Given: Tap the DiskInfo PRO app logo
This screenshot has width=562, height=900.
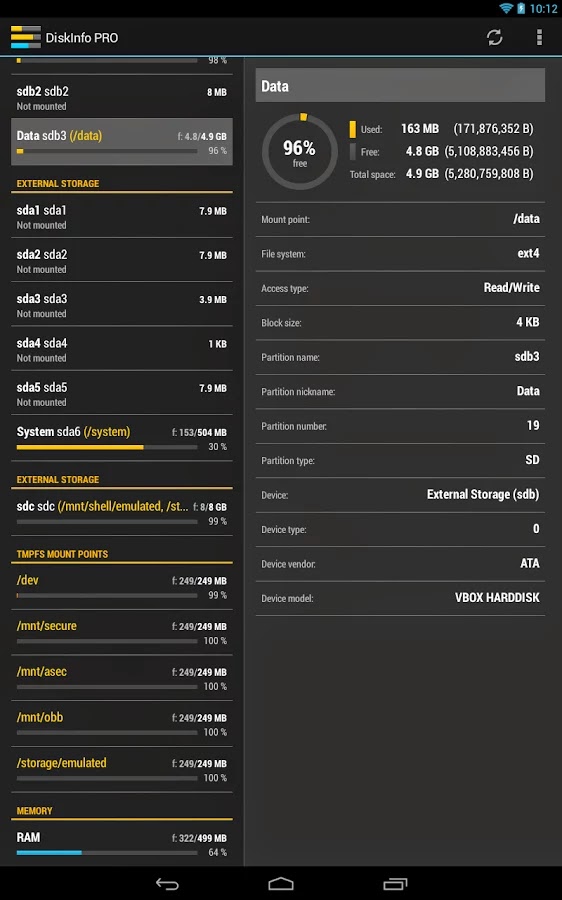Looking at the screenshot, I should coord(25,37).
